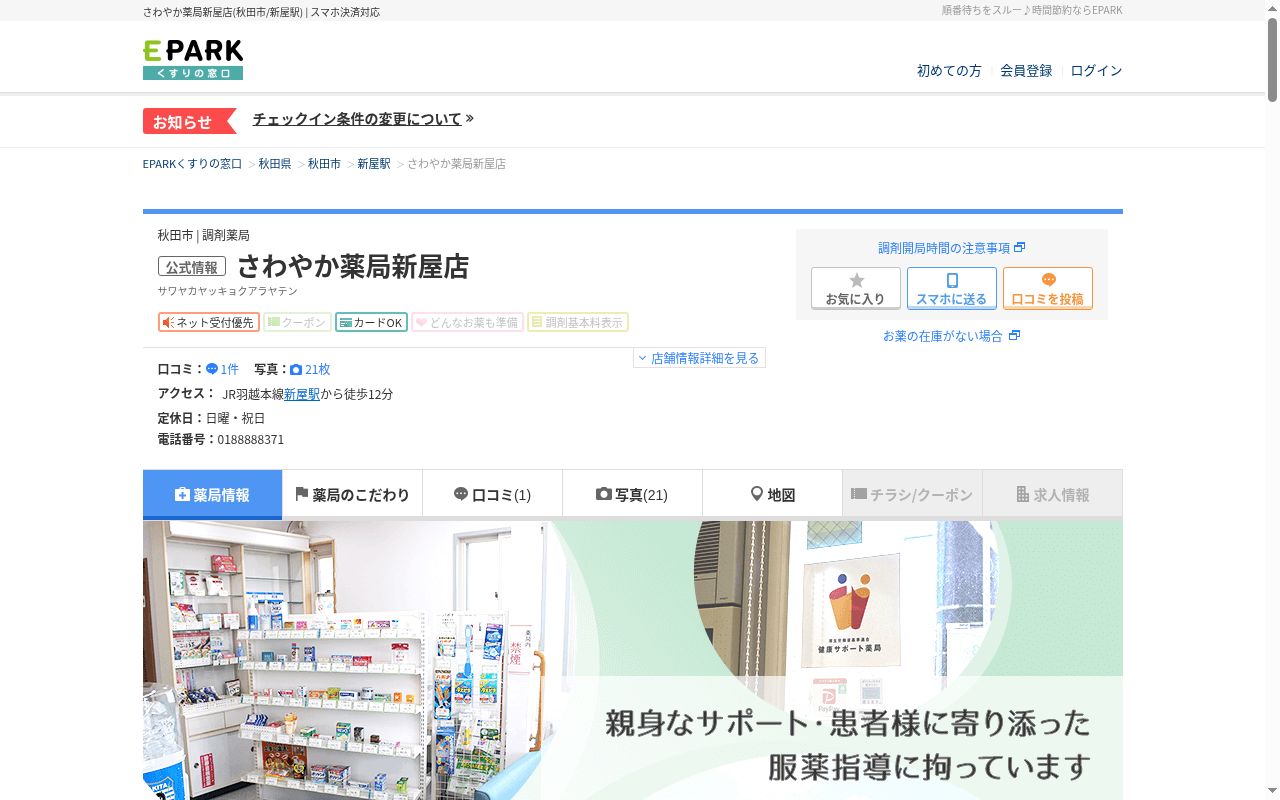Click the smartphone icon on スマホに送る
The width and height of the screenshot is (1280, 800).
(x=952, y=280)
